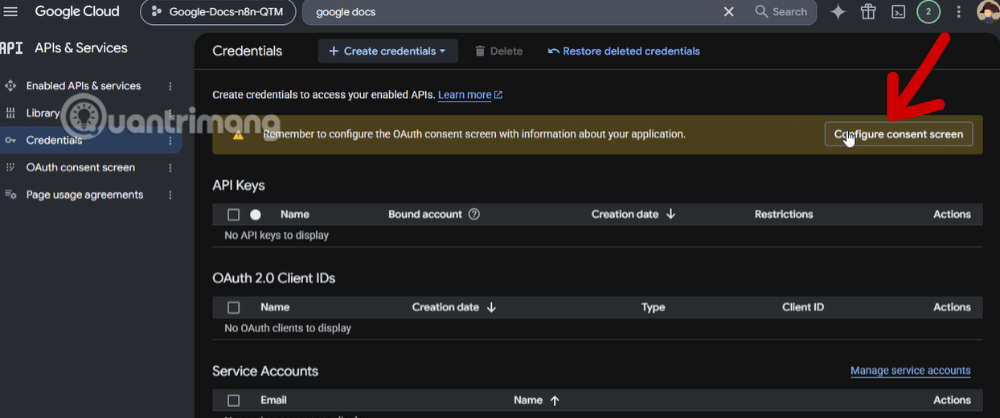Click Restore deleted credentials
Viewport: 1000px width, 418px height.
[x=624, y=51]
